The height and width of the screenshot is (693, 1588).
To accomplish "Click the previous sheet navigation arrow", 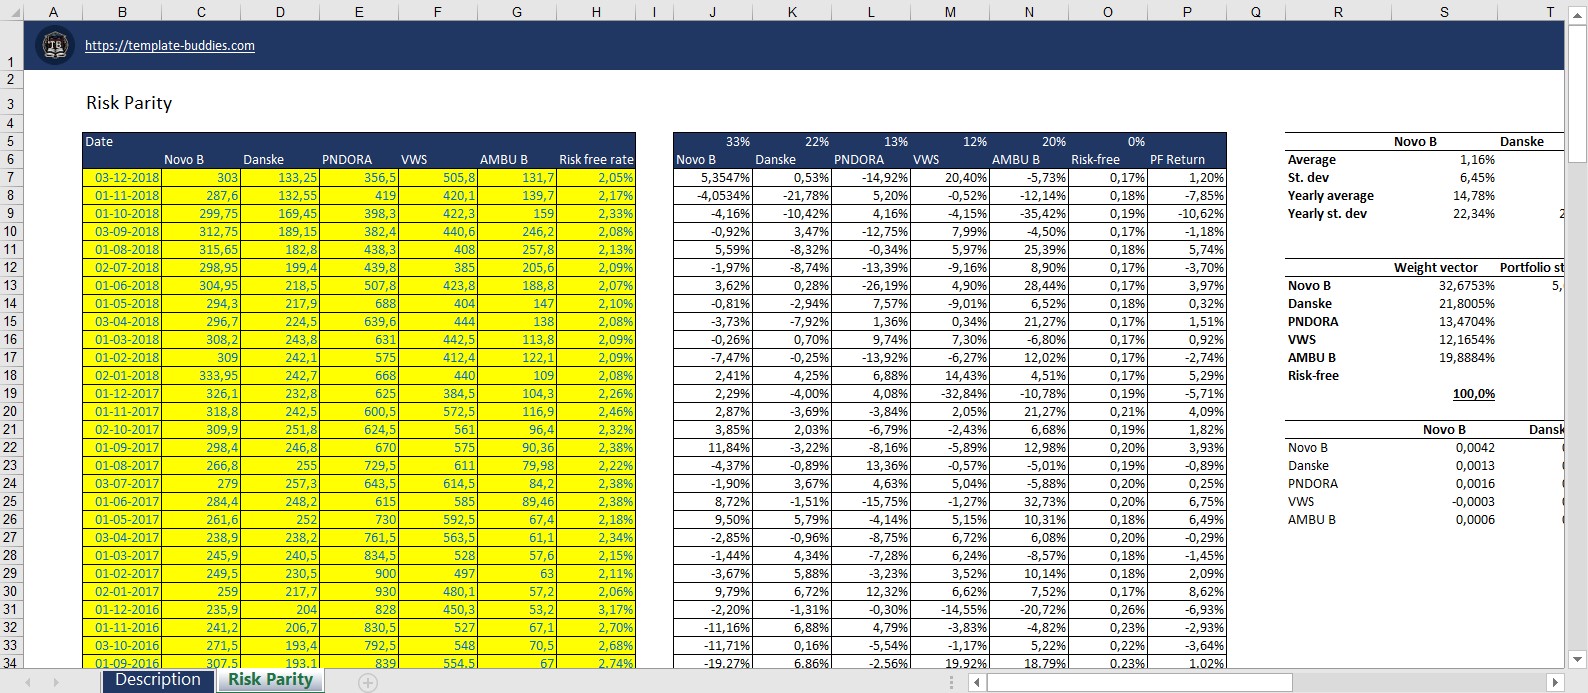I will coord(27,682).
